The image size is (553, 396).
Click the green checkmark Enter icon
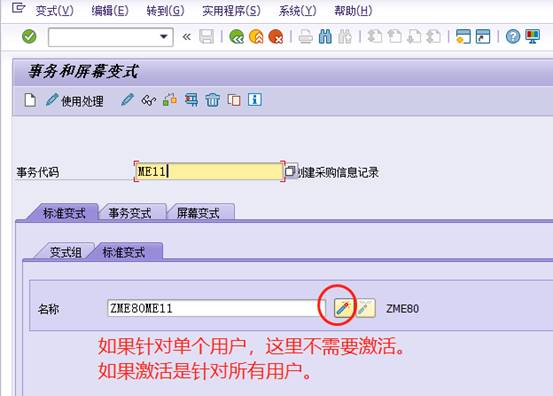click(29, 36)
